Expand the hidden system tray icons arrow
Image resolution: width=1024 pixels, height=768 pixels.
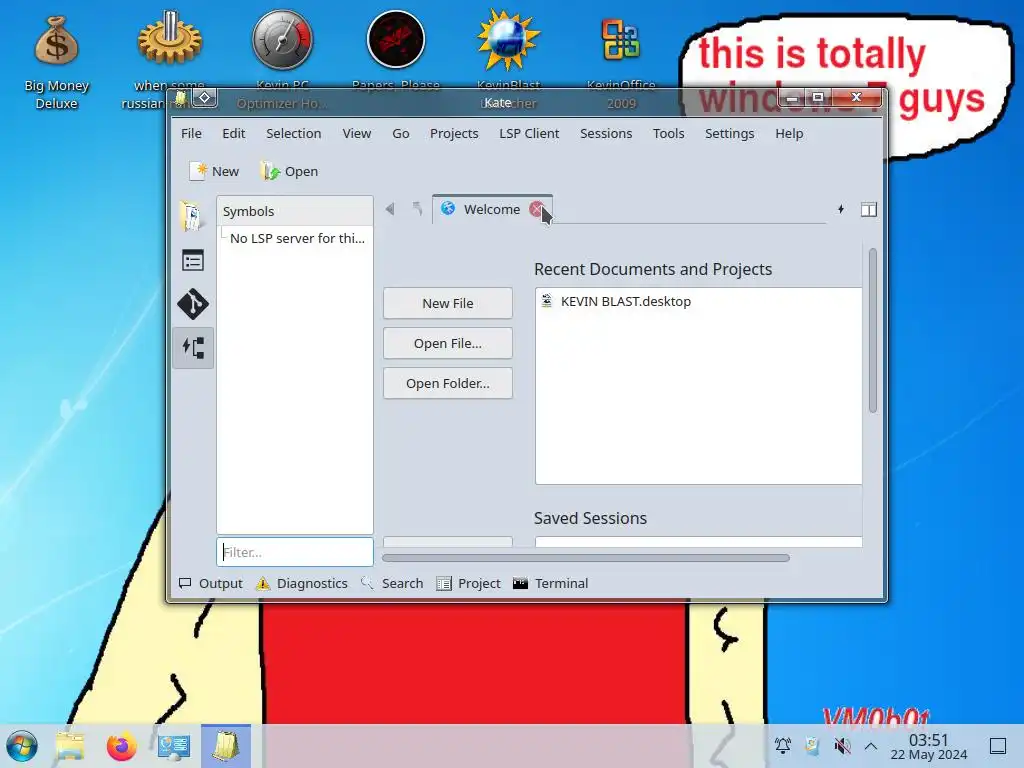(871, 745)
